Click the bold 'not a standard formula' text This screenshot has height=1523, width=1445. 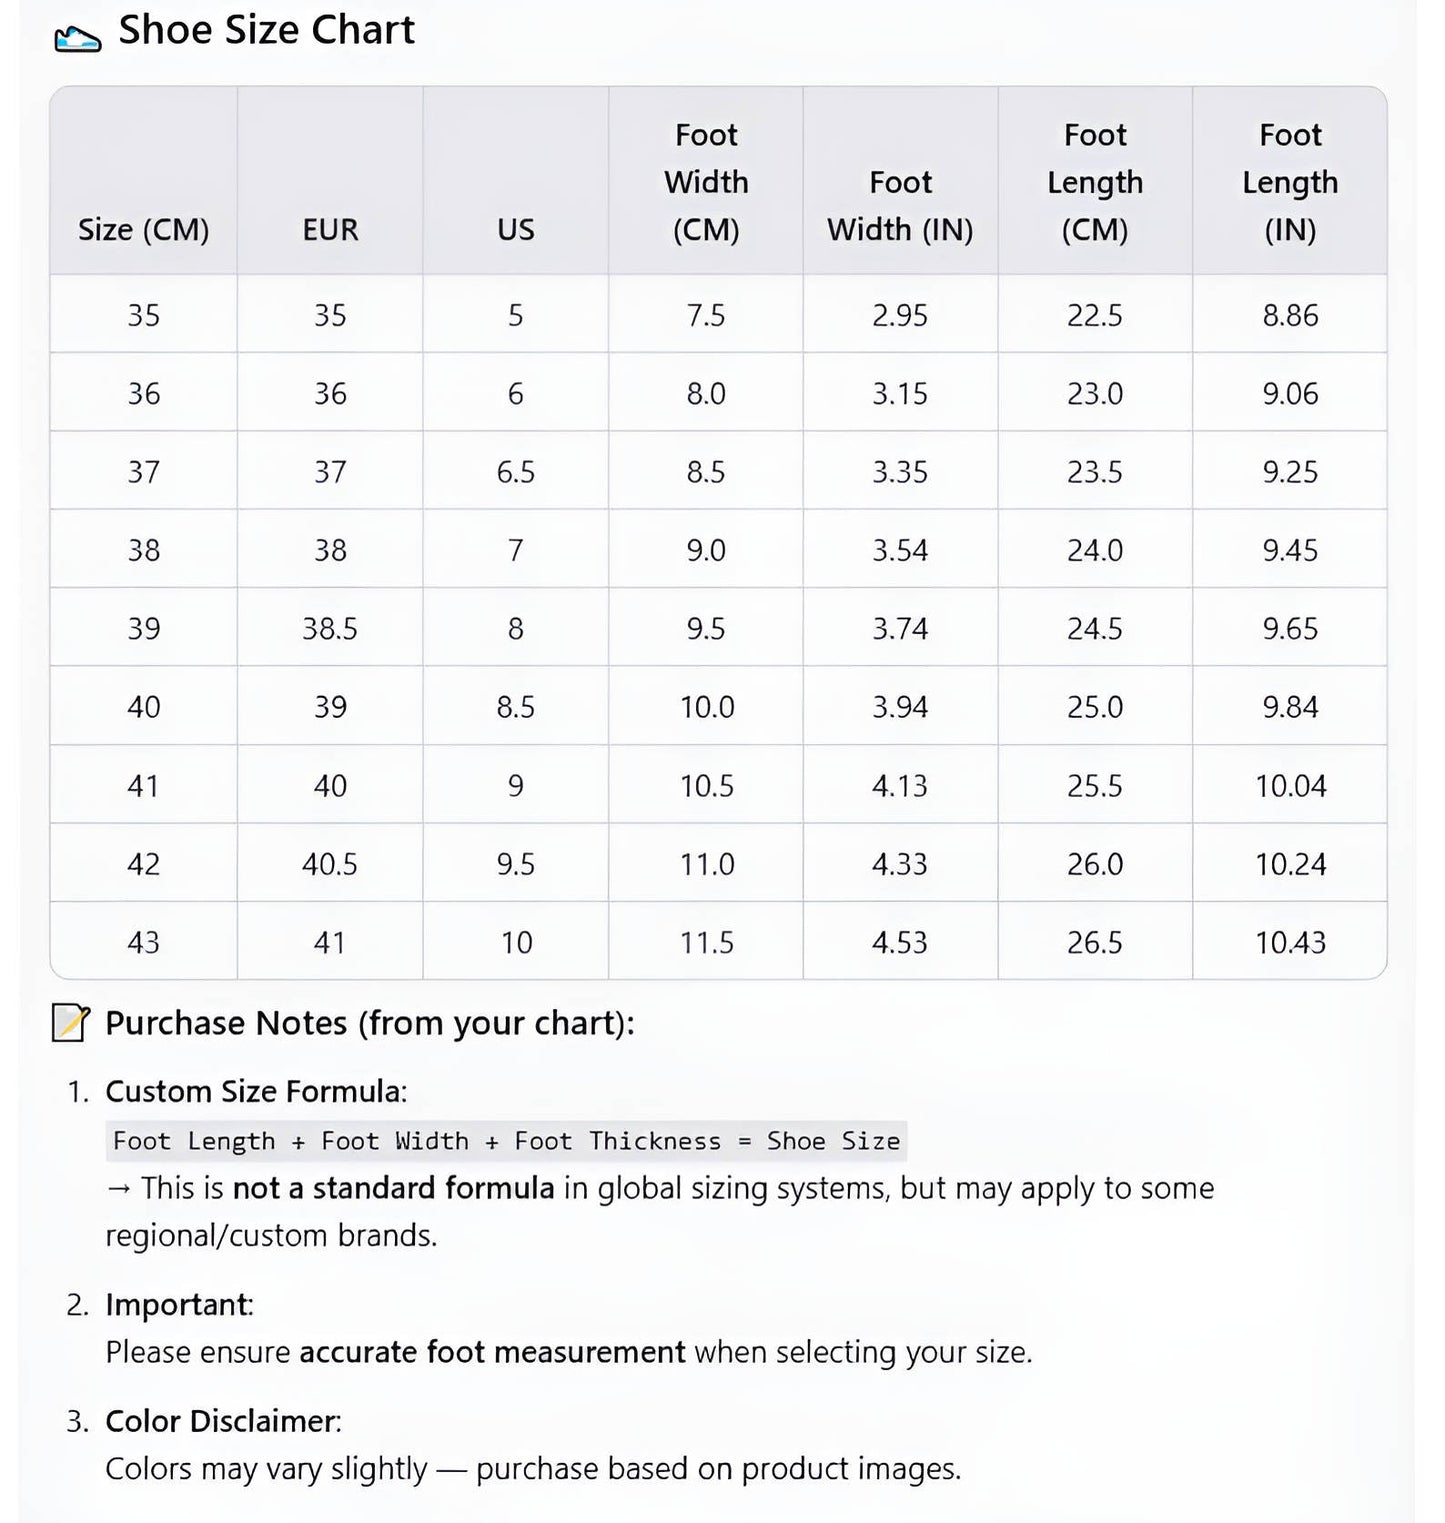point(393,1188)
